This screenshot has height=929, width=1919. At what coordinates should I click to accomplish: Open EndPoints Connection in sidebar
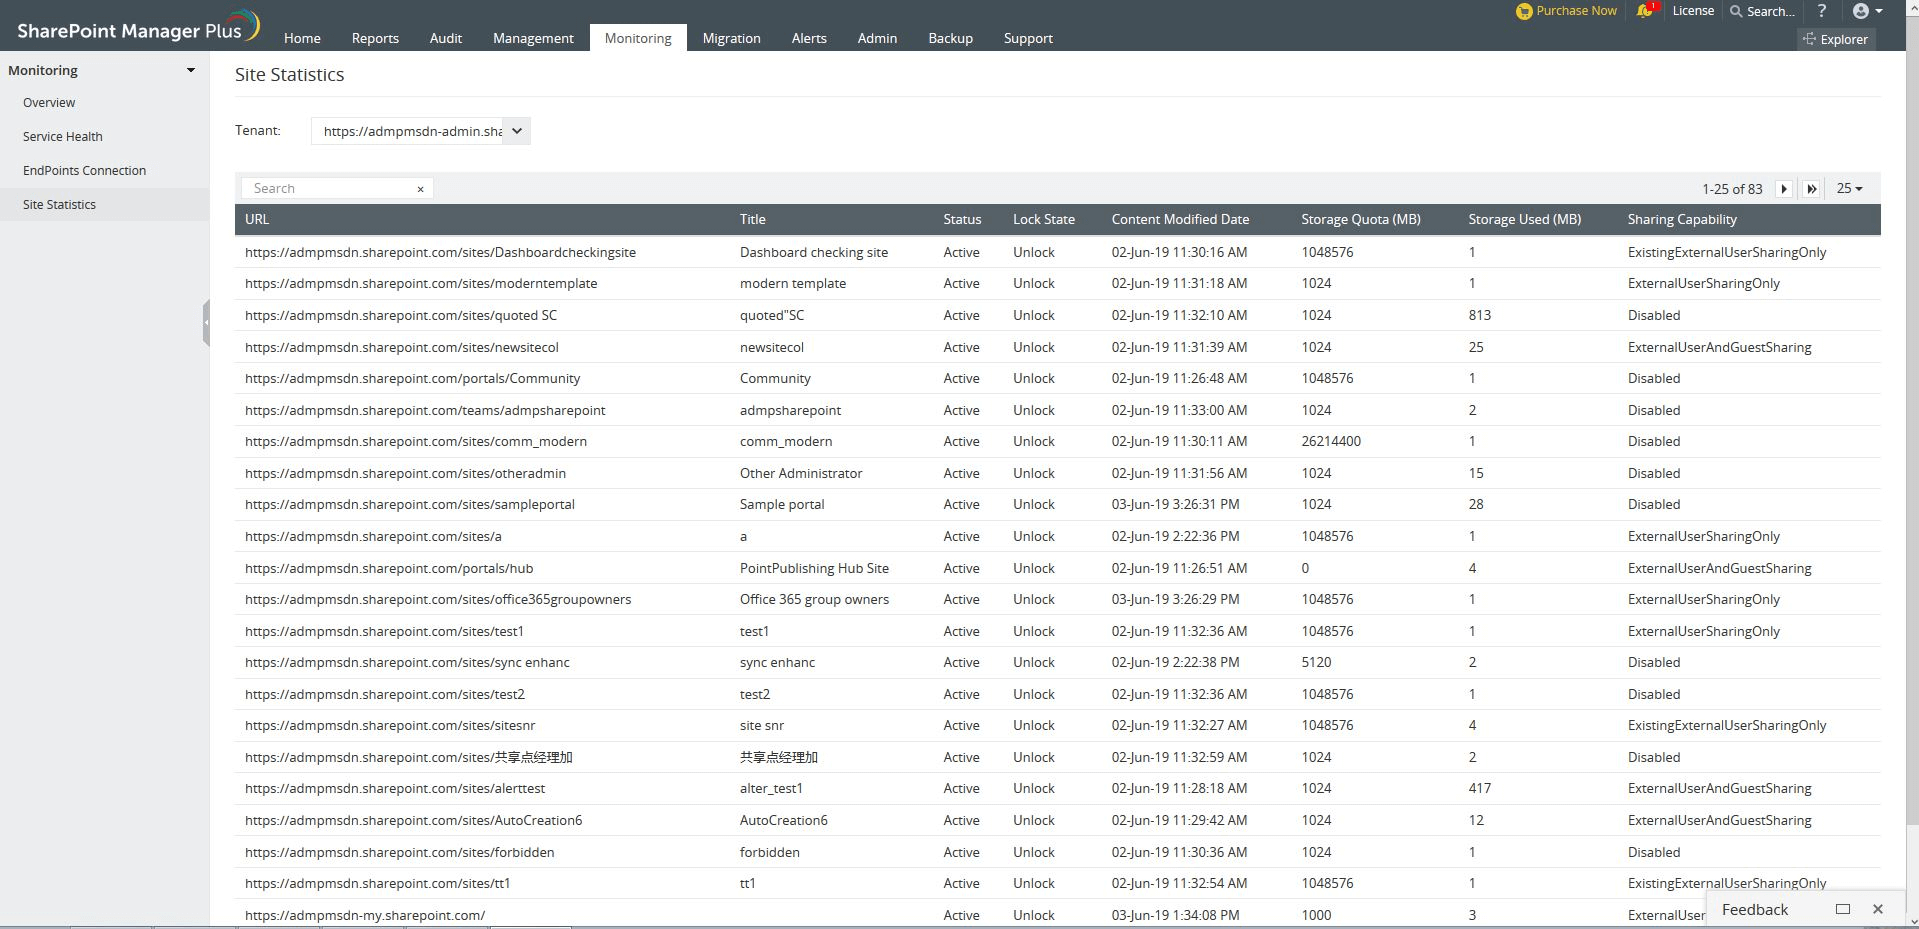tap(85, 170)
